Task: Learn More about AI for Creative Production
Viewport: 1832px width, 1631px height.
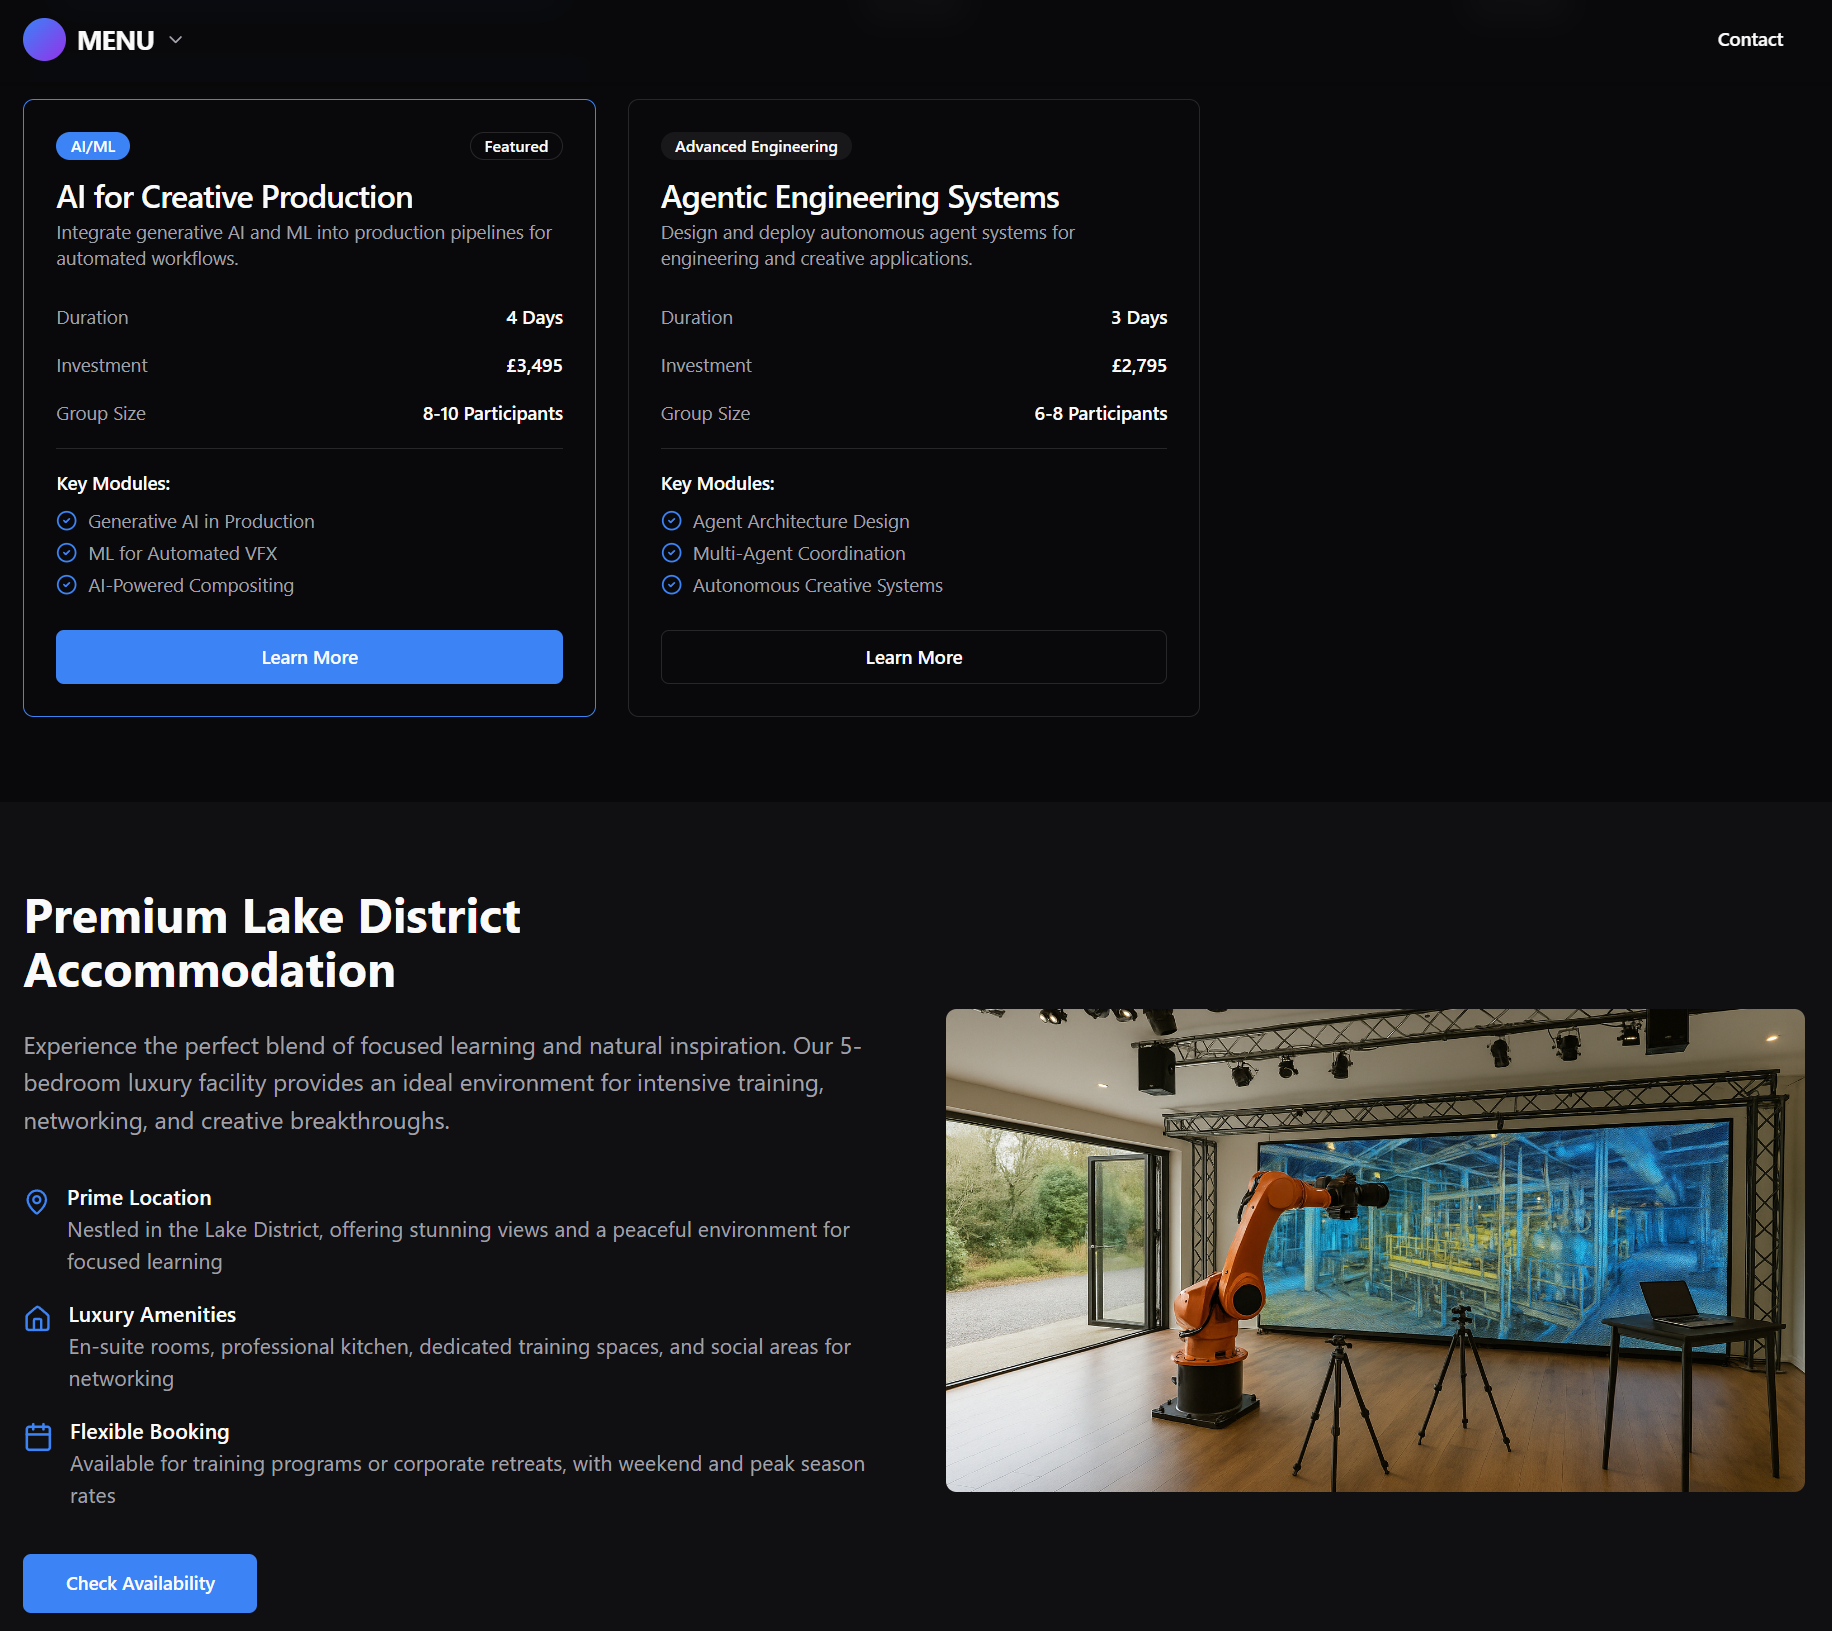Action: pos(309,657)
